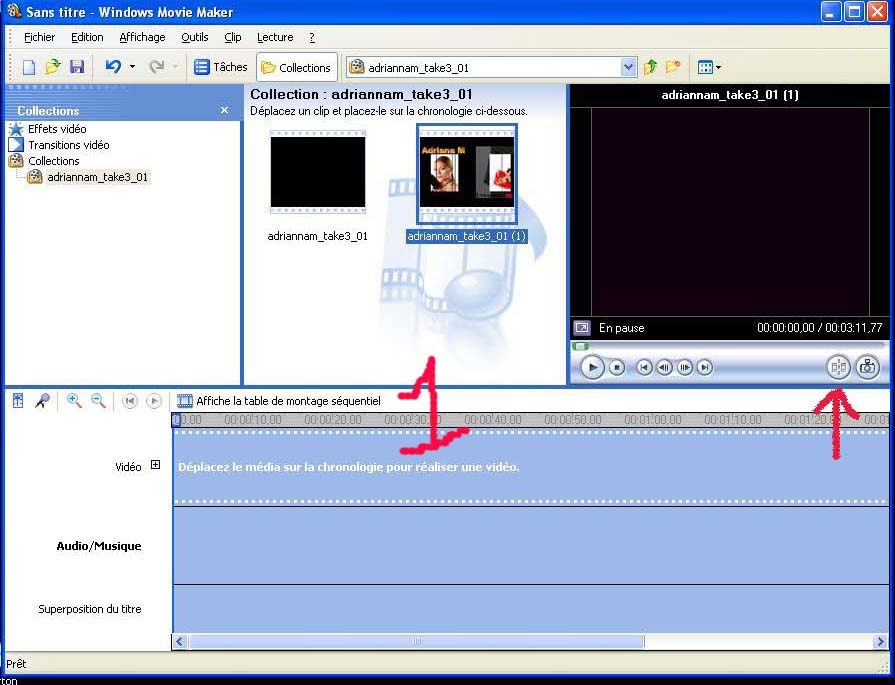The height and width of the screenshot is (685, 895).
Task: Rewind the timeline to the beginning
Action: click(130, 401)
